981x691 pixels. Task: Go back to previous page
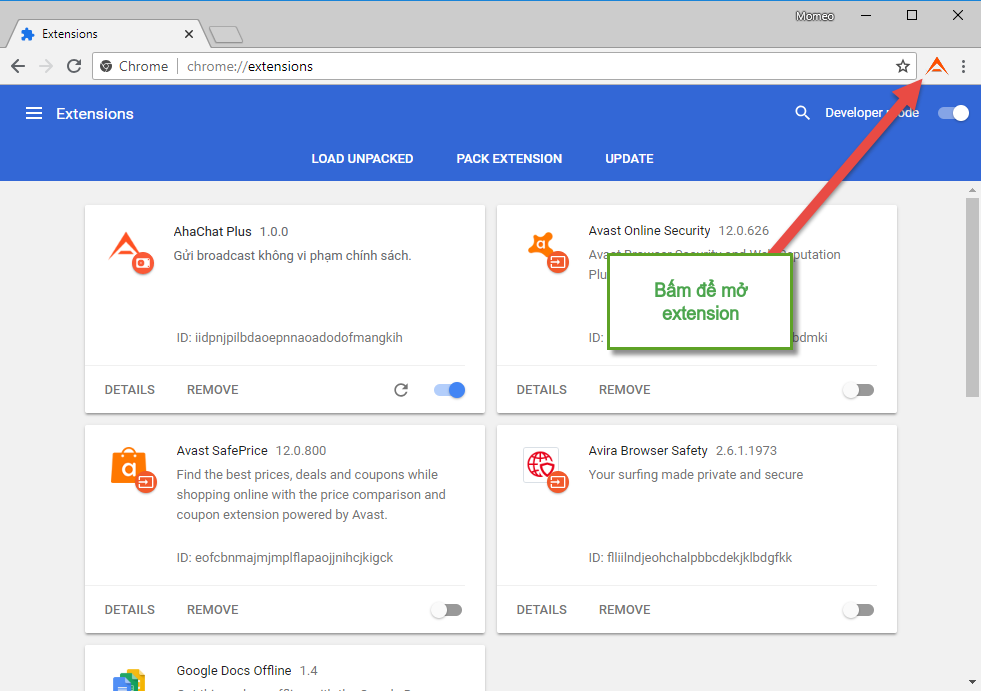coord(19,66)
